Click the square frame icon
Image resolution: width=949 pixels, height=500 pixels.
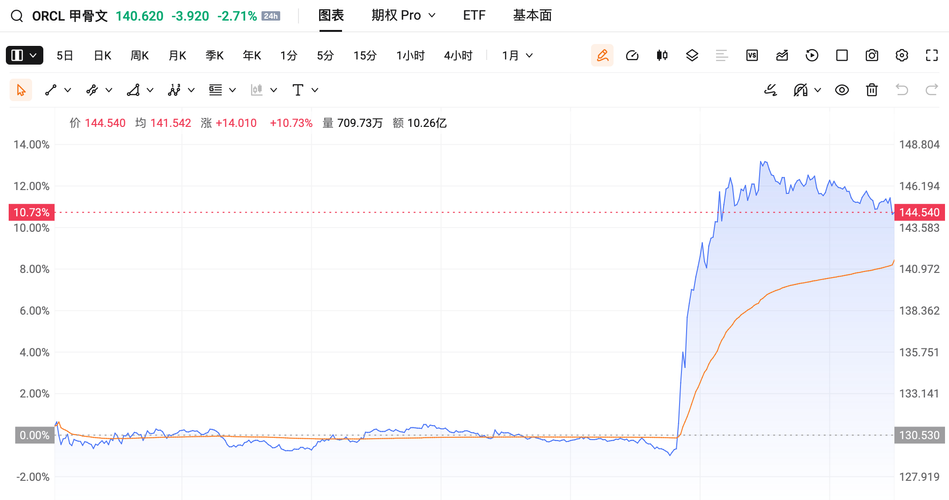point(842,55)
